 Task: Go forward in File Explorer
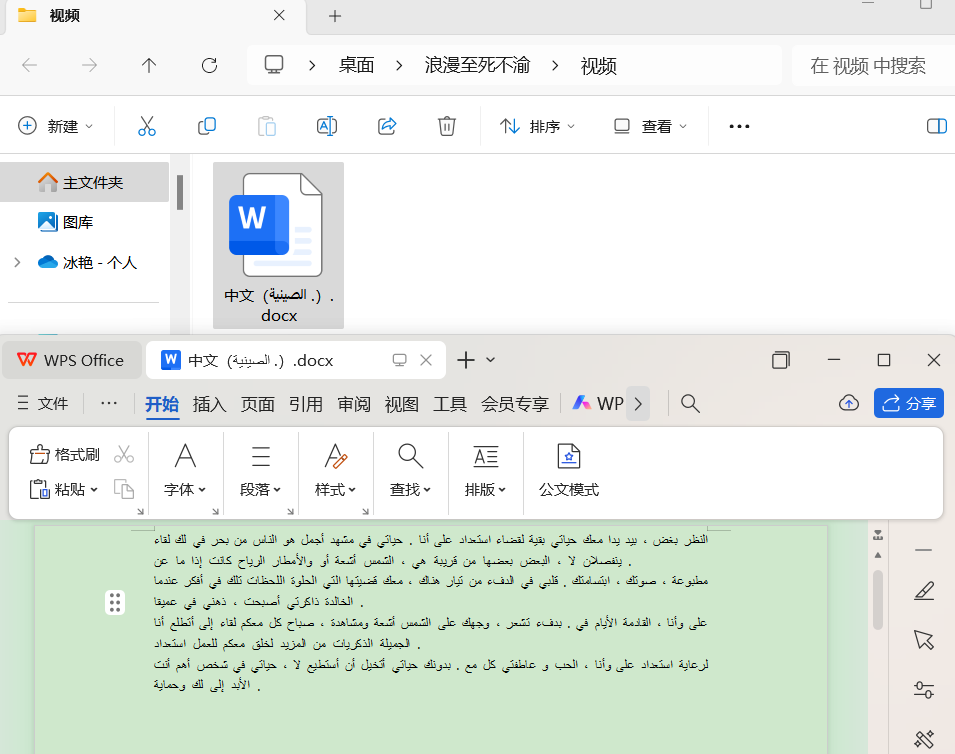(x=89, y=65)
